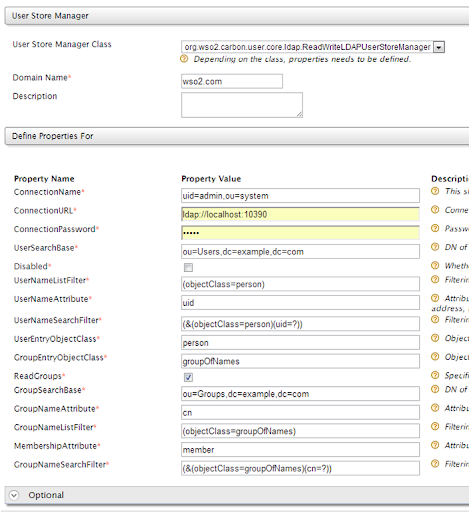Screen dimensions: 469x512
Task: Click the 'User Store Manager' section header
Action: (x=237, y=16)
